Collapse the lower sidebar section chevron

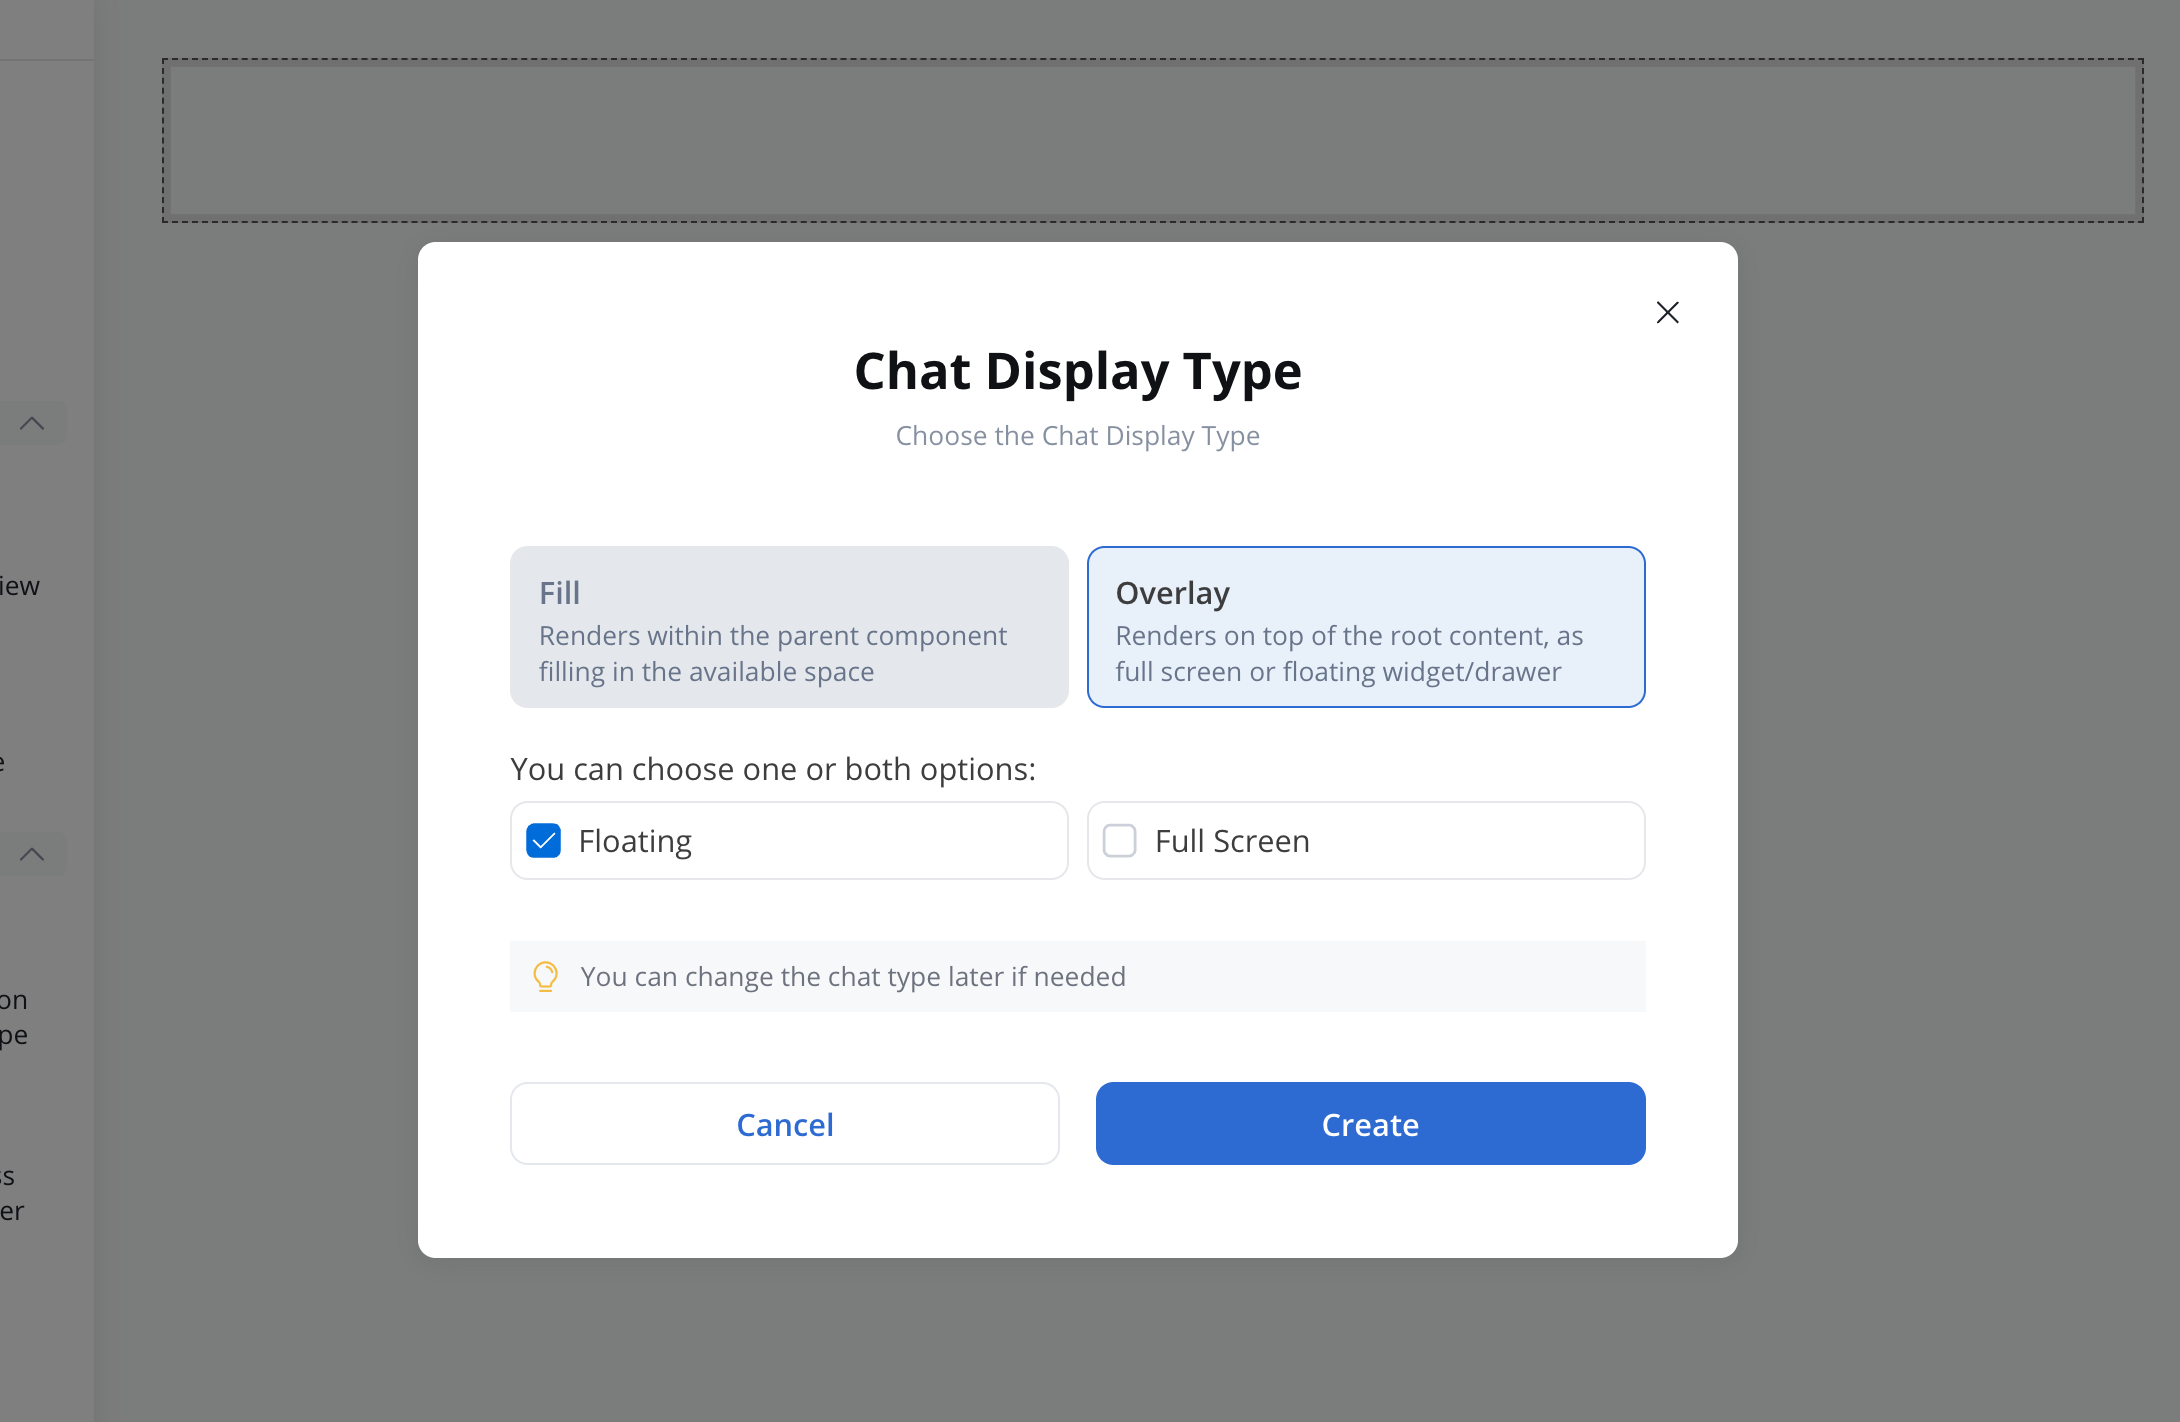click(32, 854)
